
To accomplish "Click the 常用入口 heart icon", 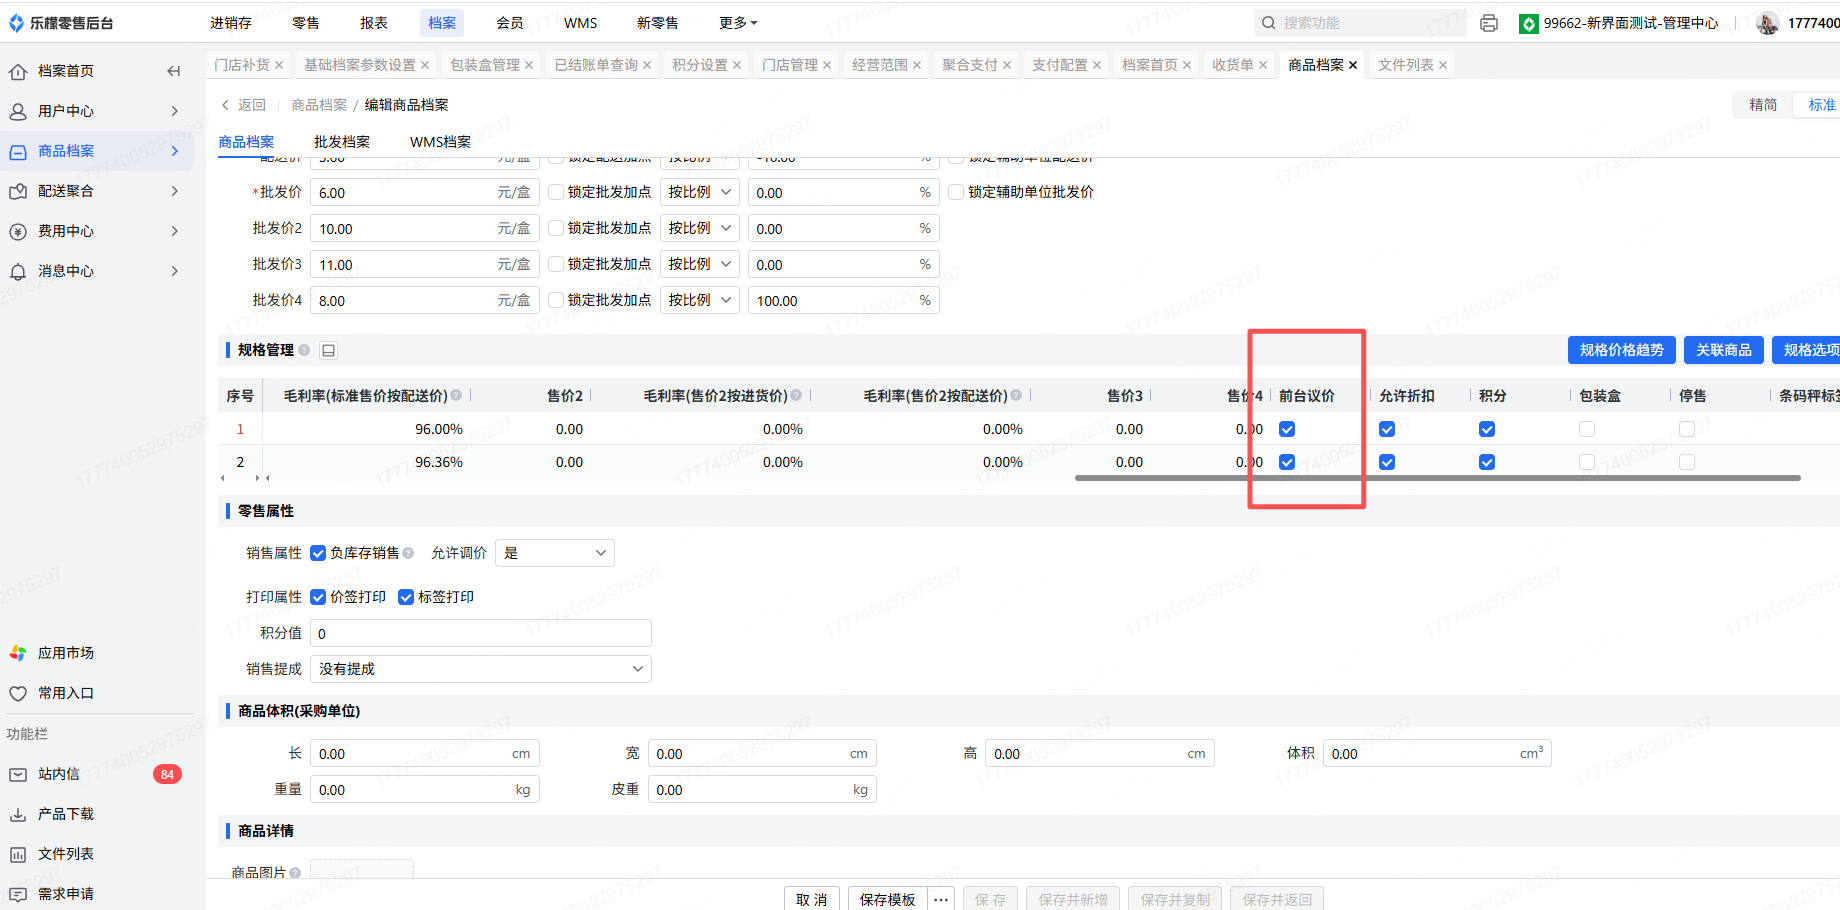I will pos(18,693).
